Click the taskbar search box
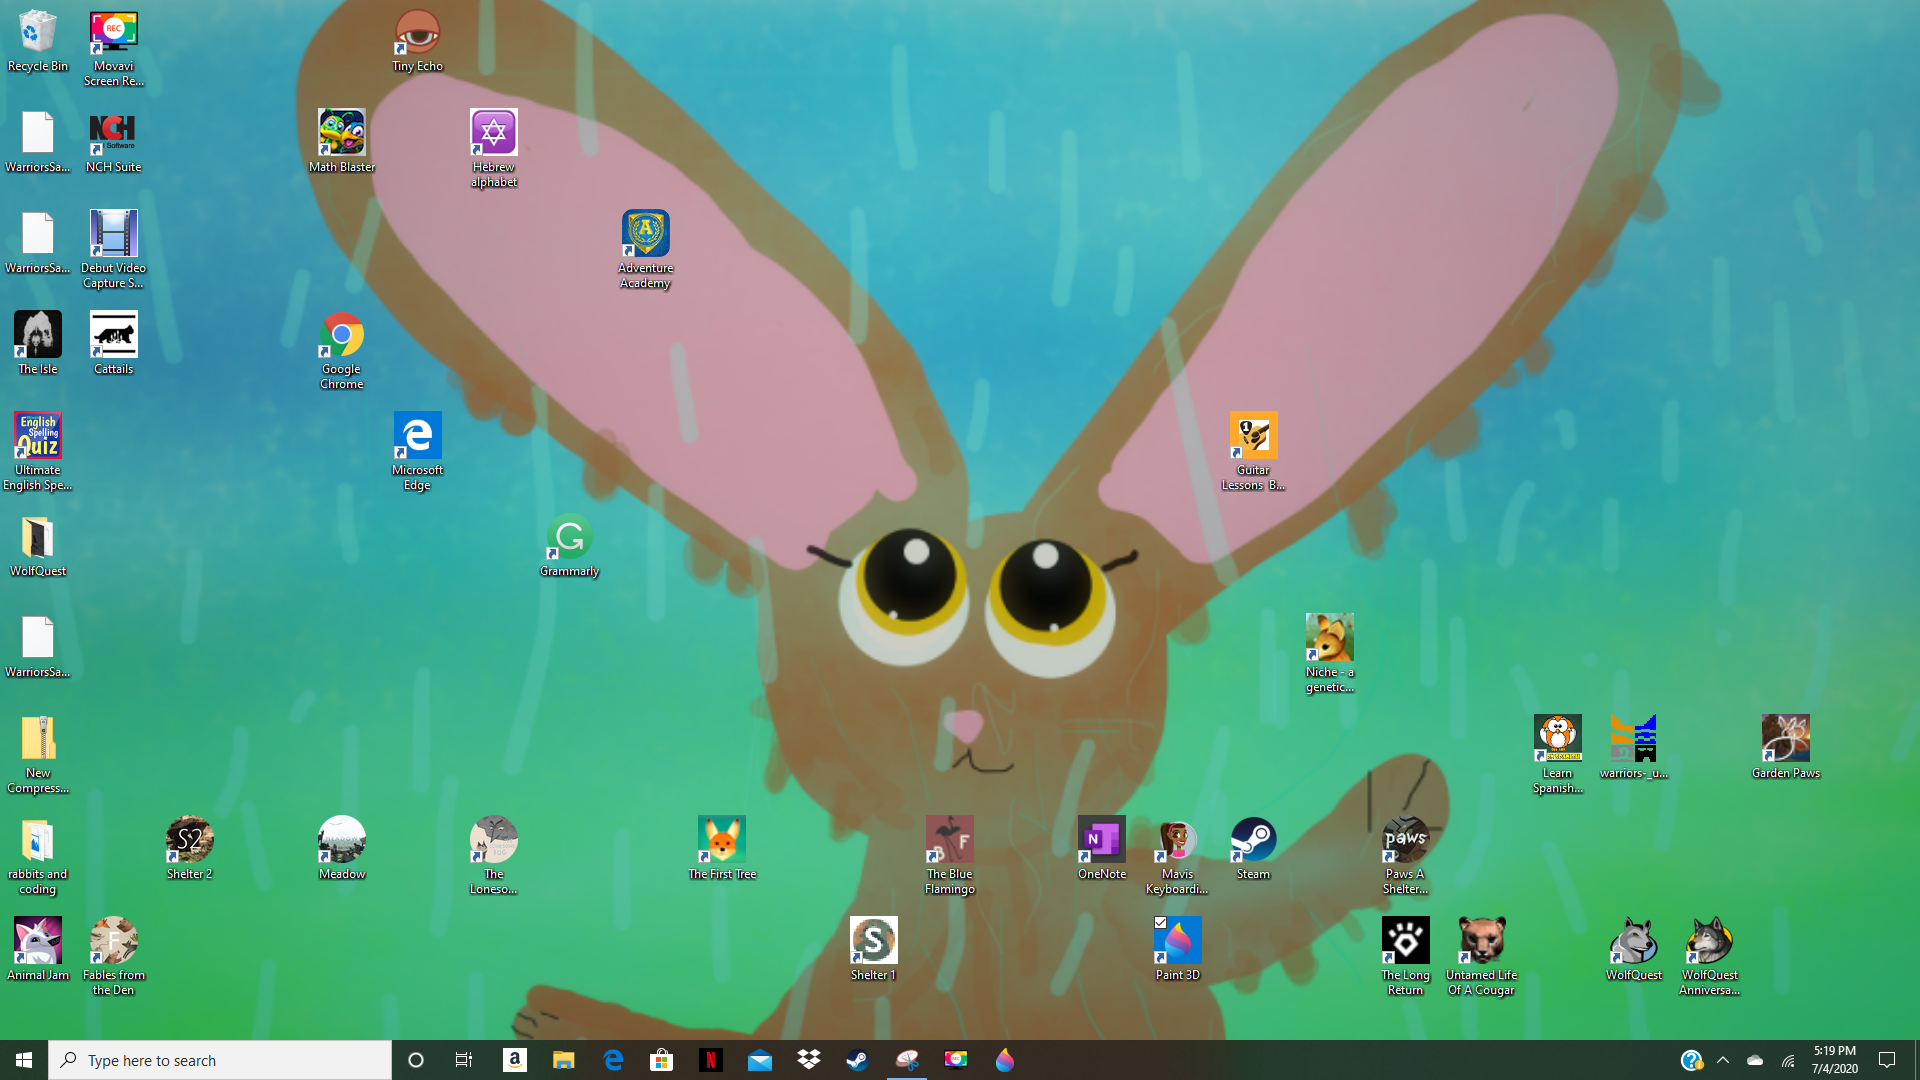 point(220,1060)
